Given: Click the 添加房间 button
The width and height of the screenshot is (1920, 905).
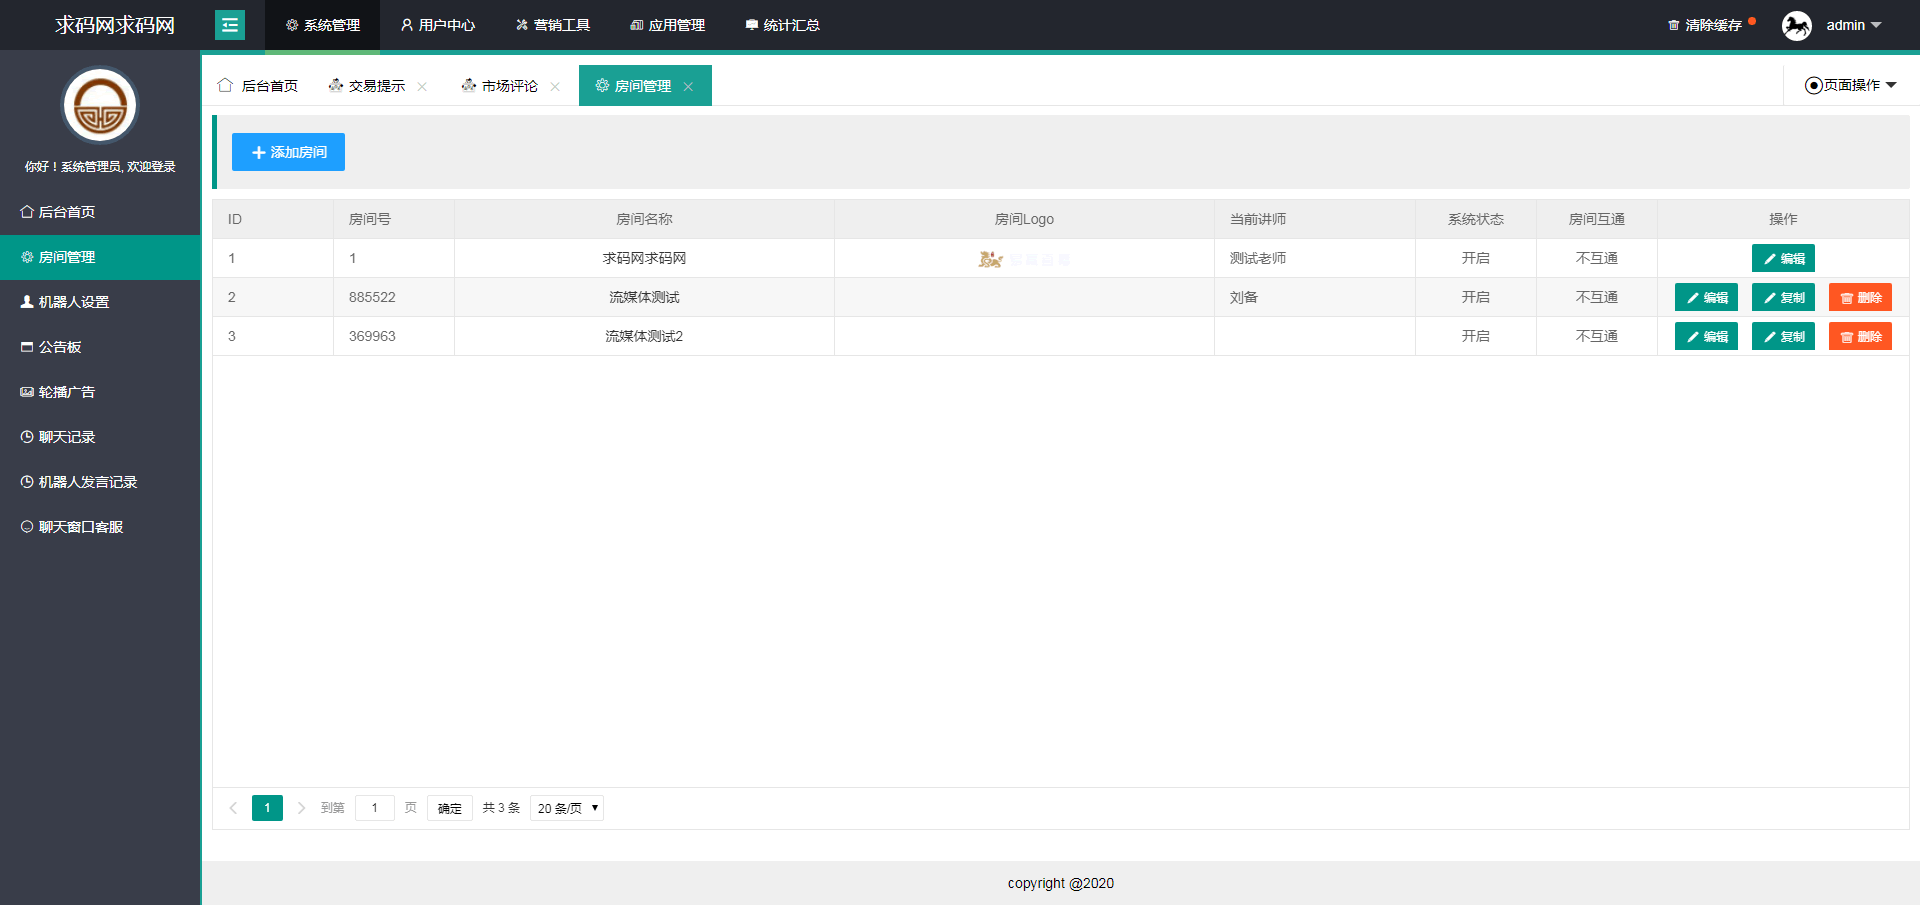Looking at the screenshot, I should (x=288, y=152).
